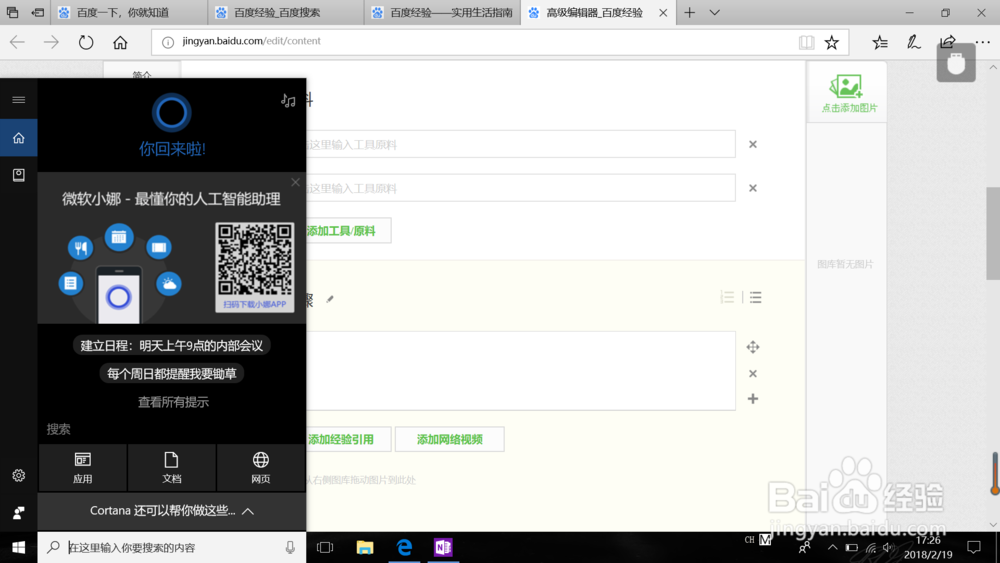1000x563 pixels.
Task: Click the address bar URL
Action: [251, 41]
